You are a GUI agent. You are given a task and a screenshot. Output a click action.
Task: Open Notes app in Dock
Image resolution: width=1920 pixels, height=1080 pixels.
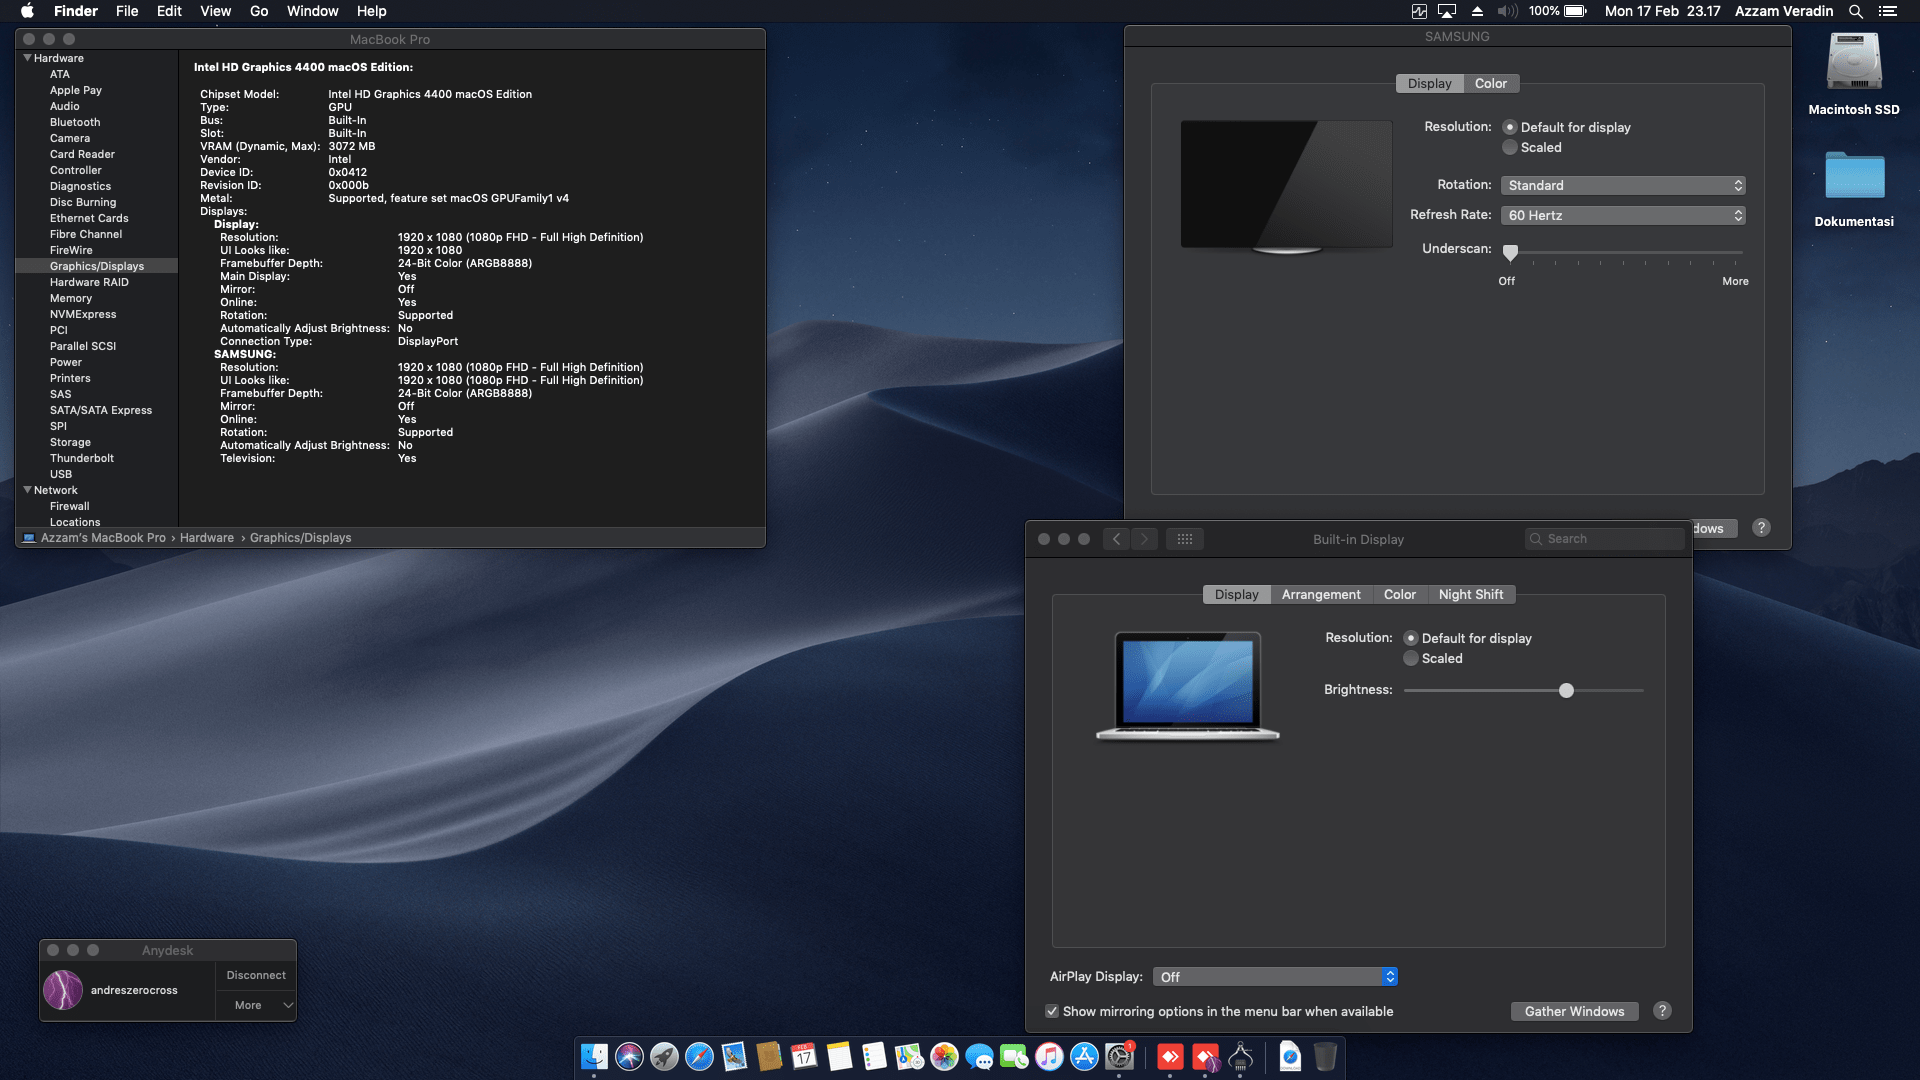pyautogui.click(x=839, y=1056)
